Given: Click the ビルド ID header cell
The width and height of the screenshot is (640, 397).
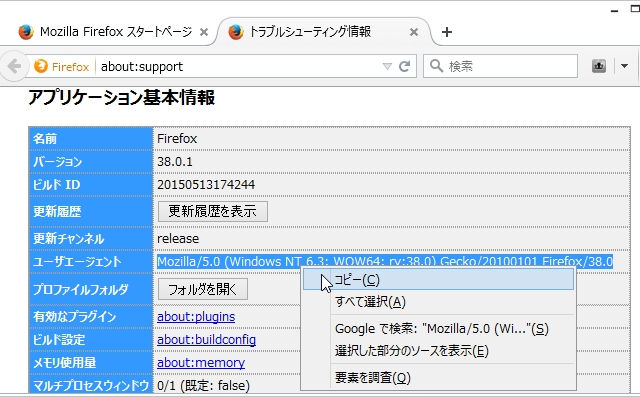Looking at the screenshot, I should 91,184.
